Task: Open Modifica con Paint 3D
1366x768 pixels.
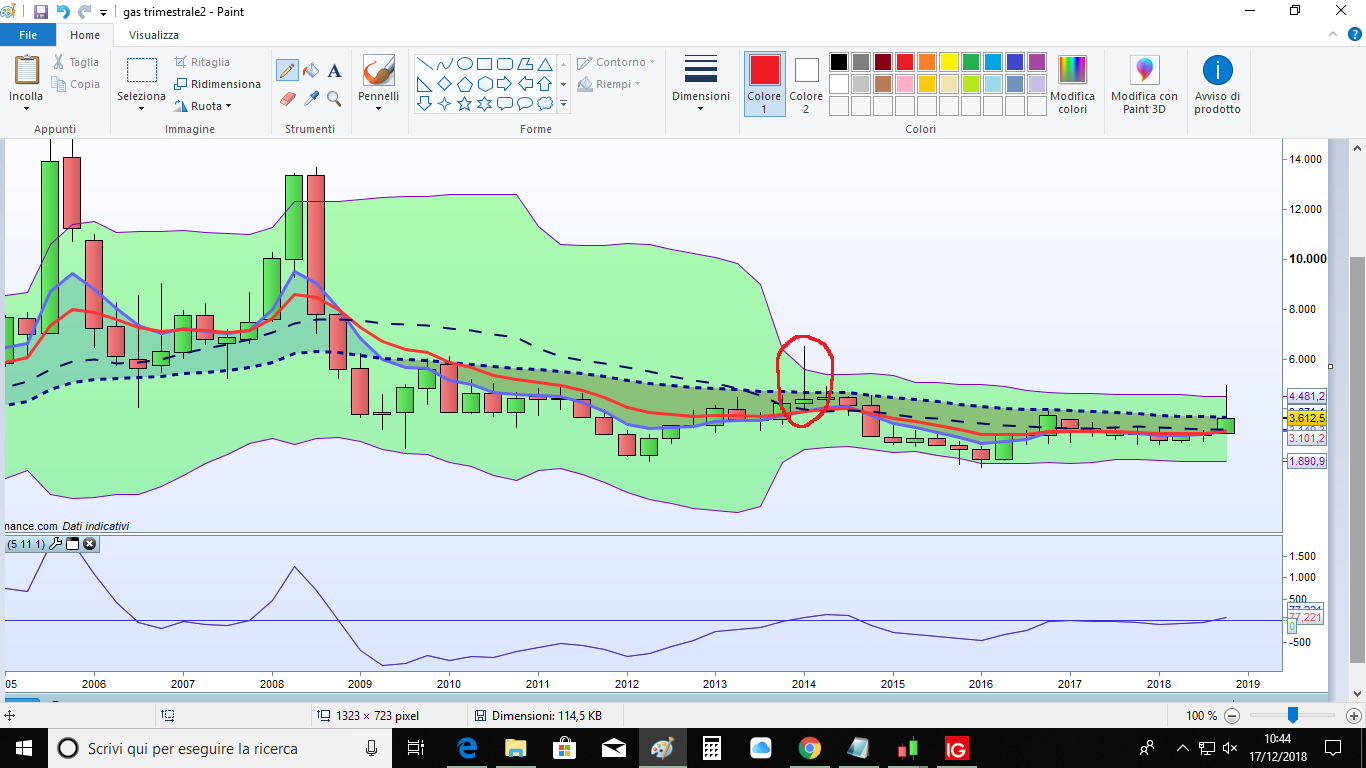Action: click(1144, 84)
